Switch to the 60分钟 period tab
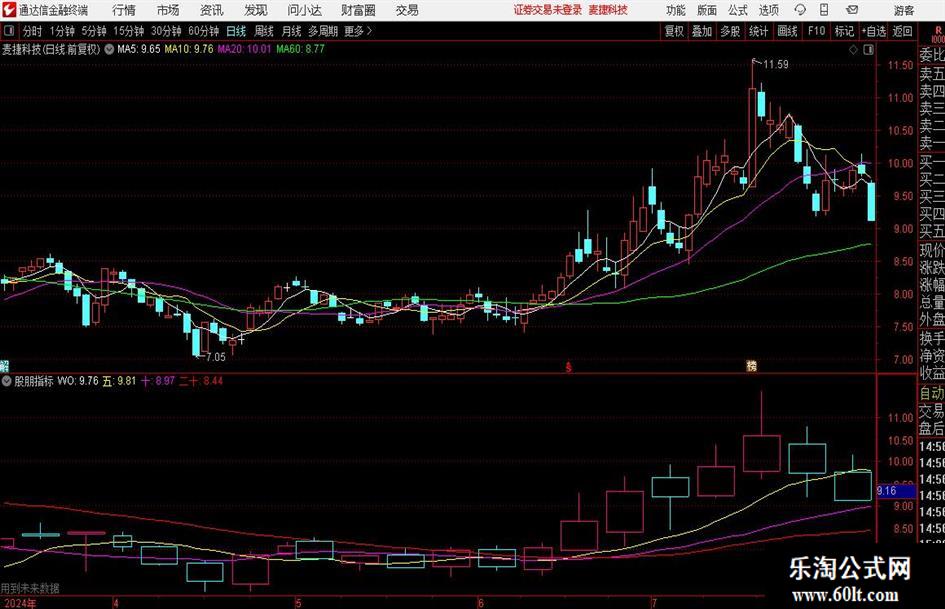Viewport: 945px width, 609px height. point(203,31)
